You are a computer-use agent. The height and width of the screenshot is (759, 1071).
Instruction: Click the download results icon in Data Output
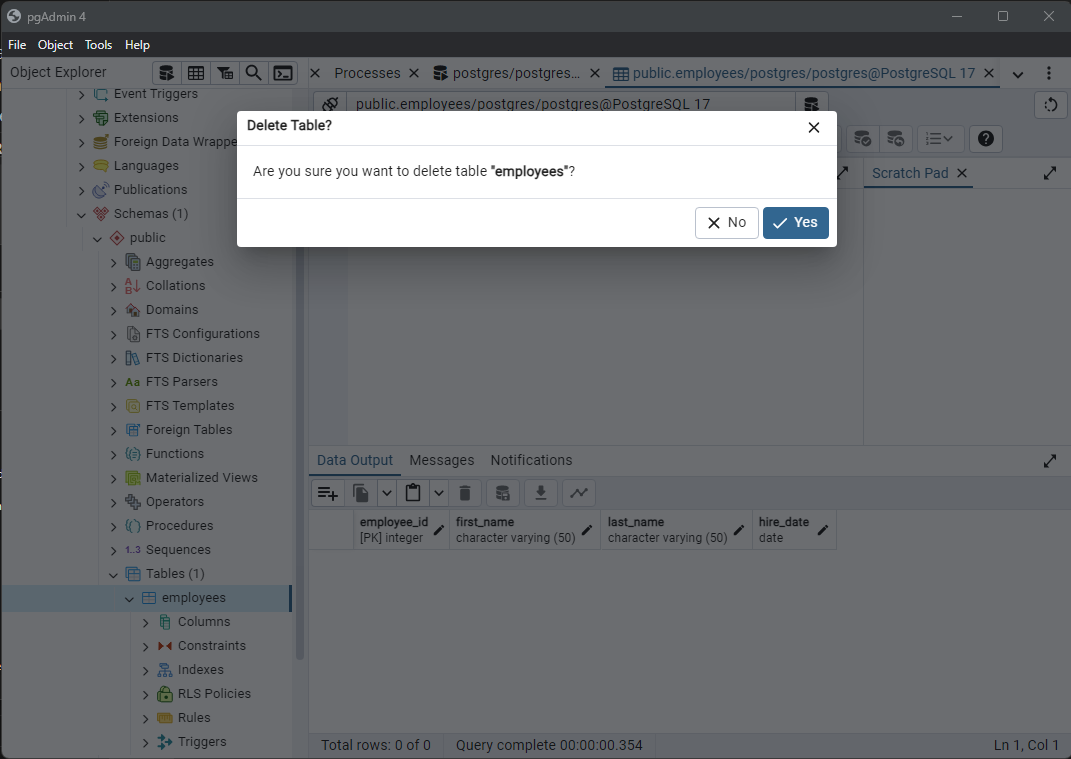(x=541, y=492)
